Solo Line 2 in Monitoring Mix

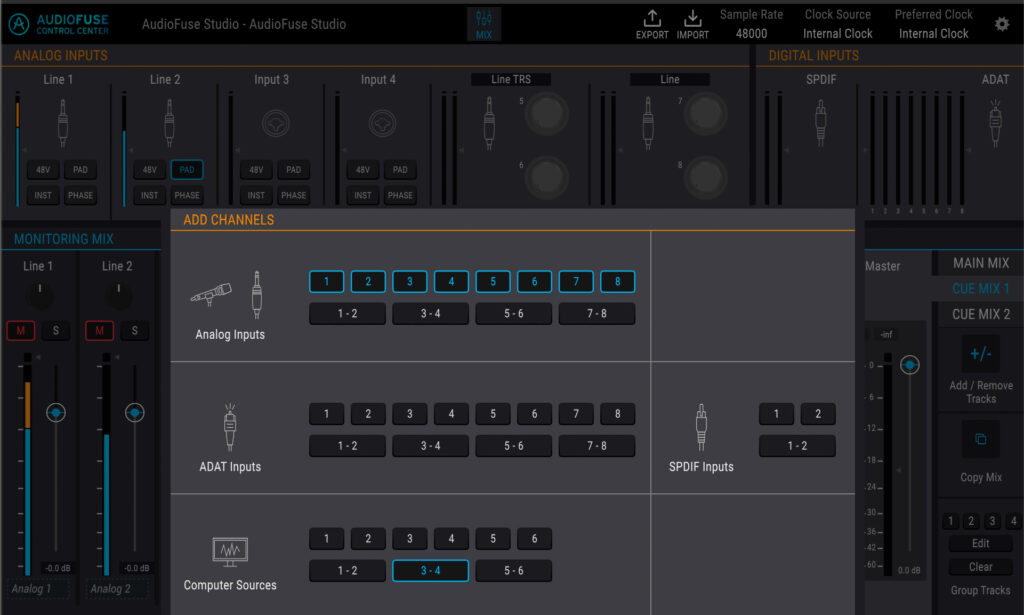[x=135, y=330]
